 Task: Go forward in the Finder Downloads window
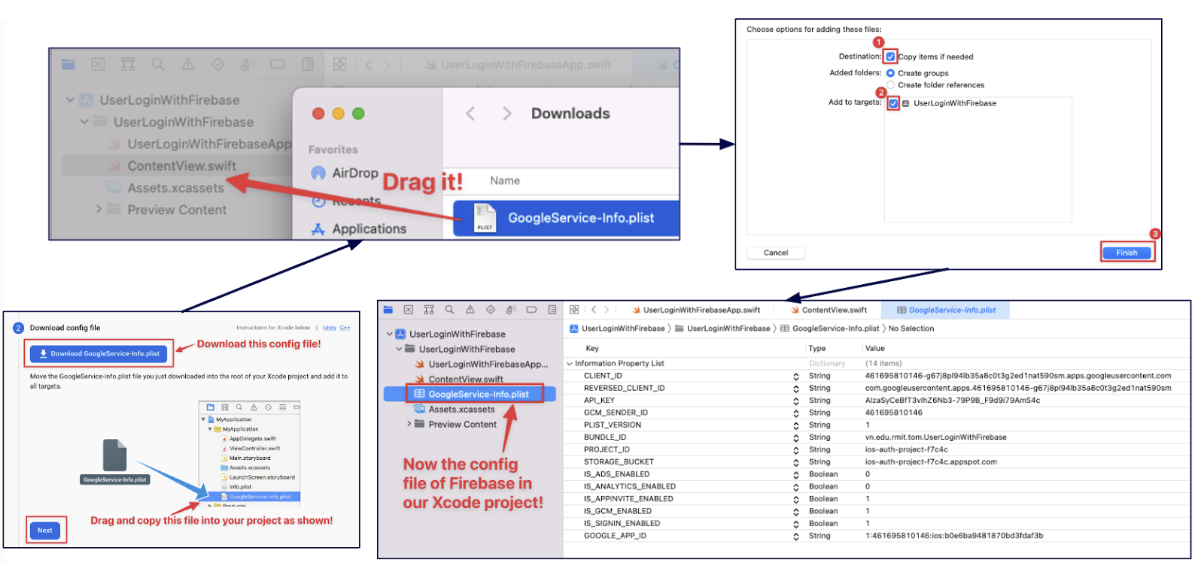507,114
